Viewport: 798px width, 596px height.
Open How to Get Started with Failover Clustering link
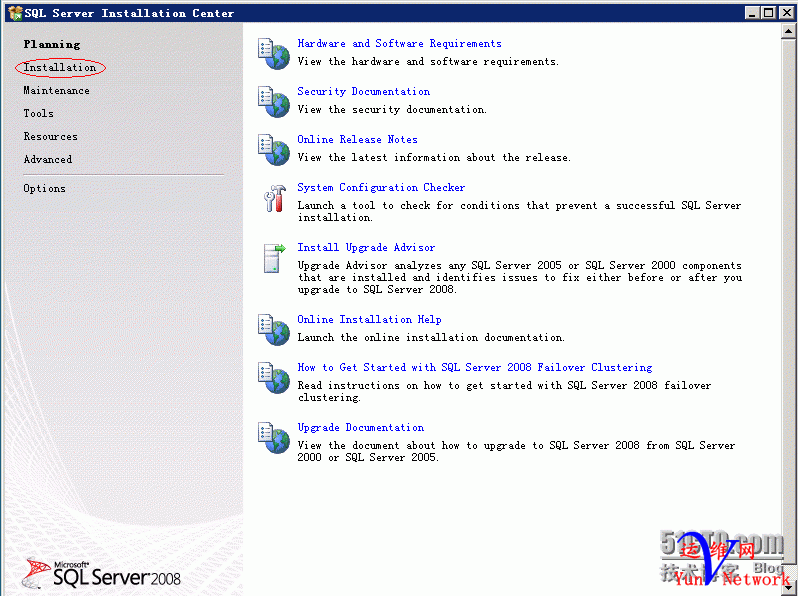[x=475, y=367]
